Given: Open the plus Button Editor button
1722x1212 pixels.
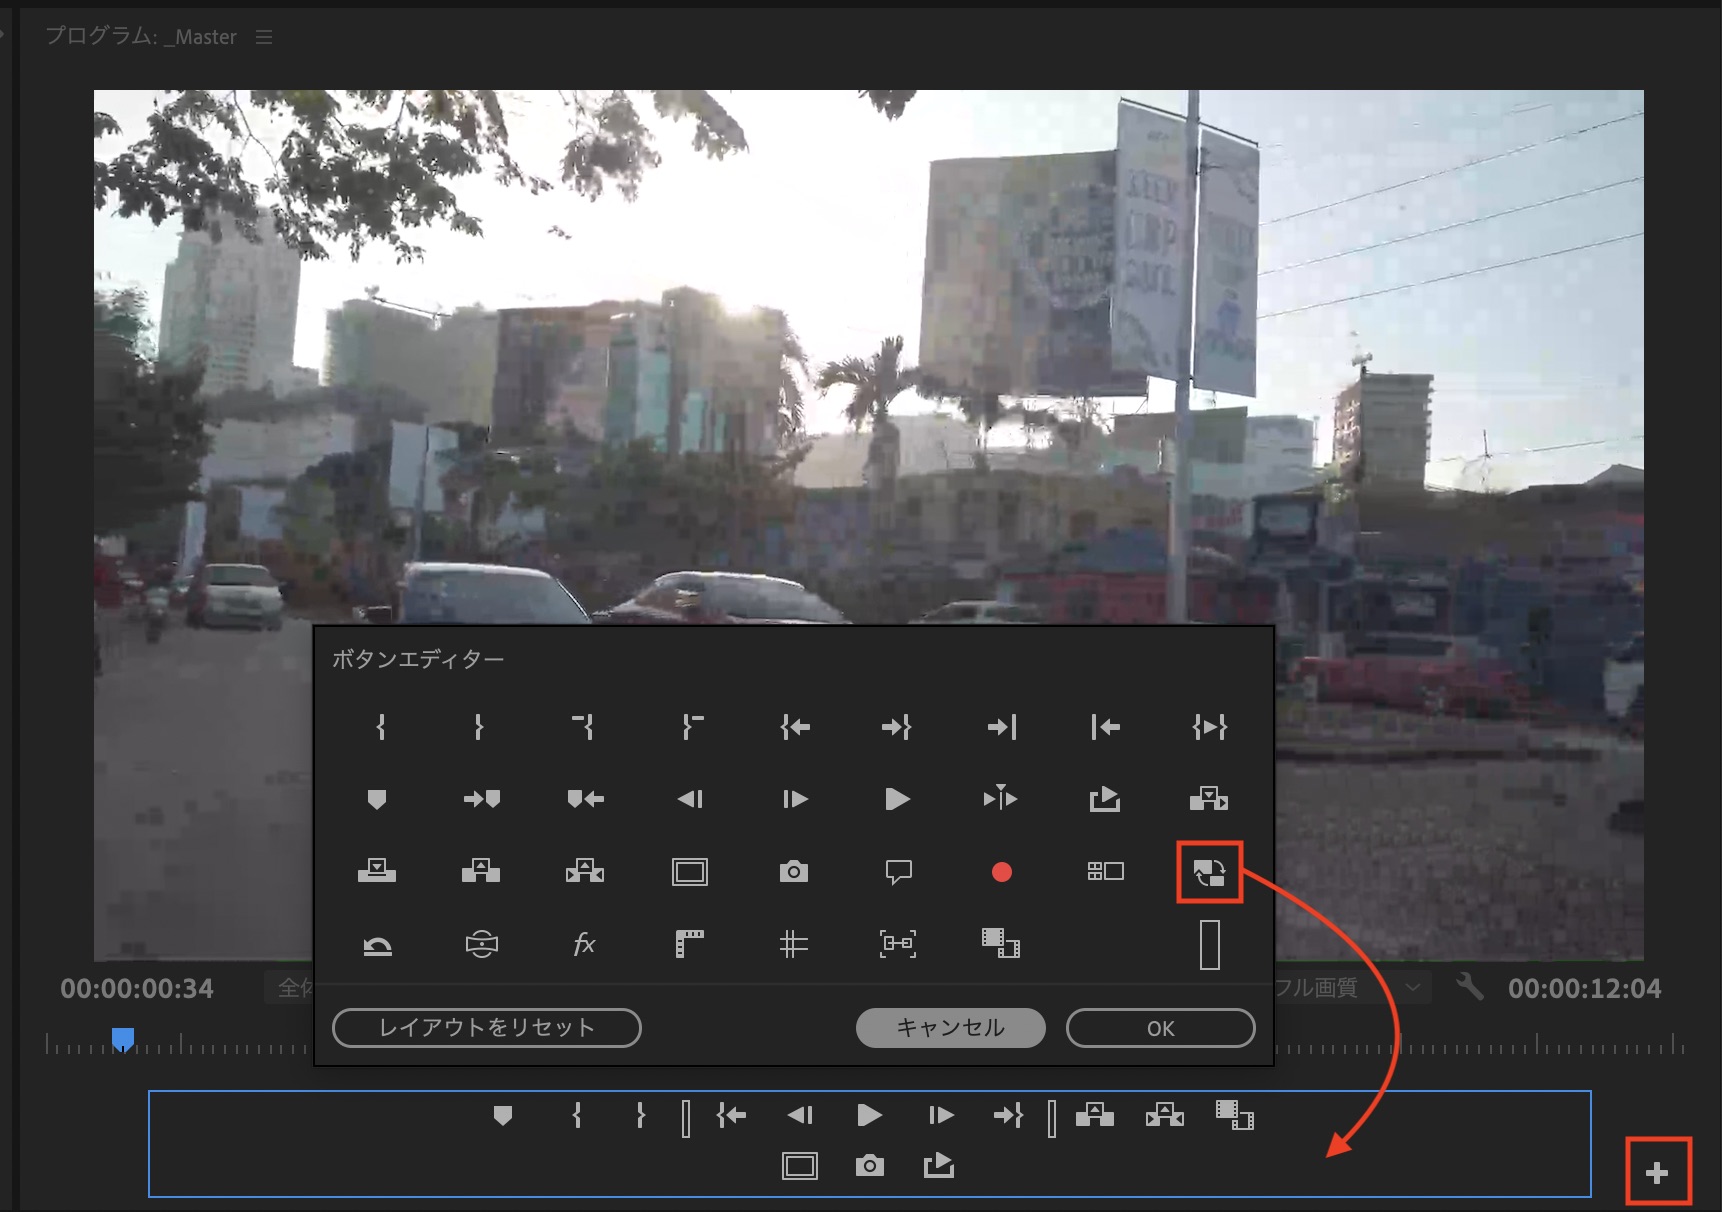Looking at the screenshot, I should pos(1657,1173).
